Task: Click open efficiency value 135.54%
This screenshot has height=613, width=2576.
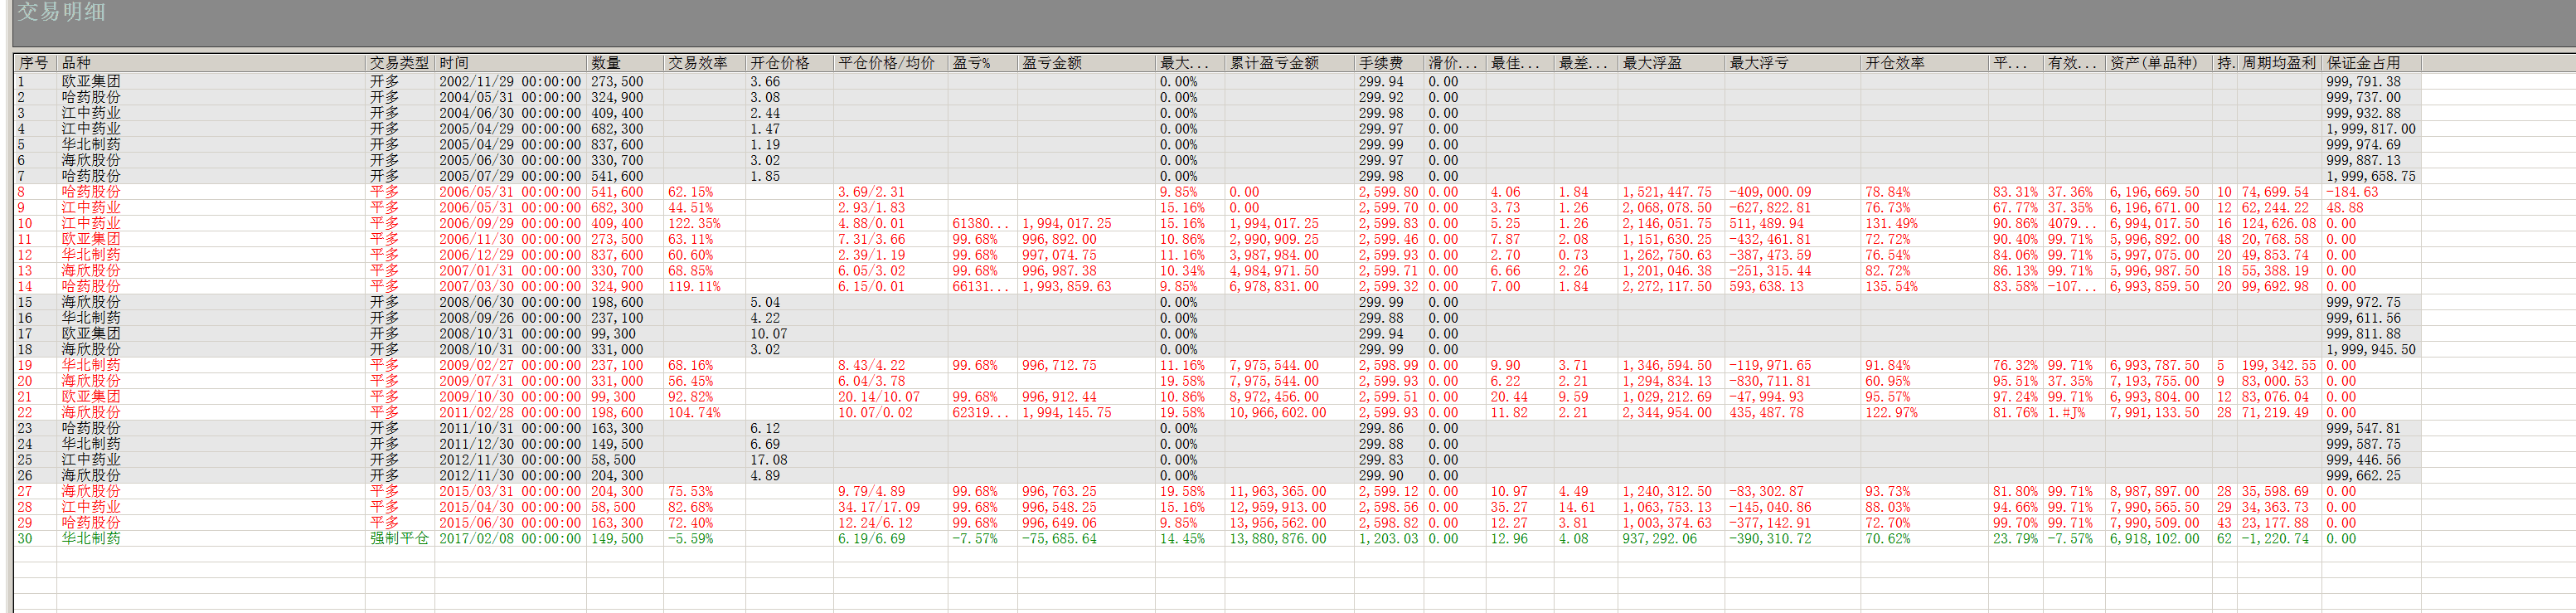Action: pyautogui.click(x=1892, y=287)
